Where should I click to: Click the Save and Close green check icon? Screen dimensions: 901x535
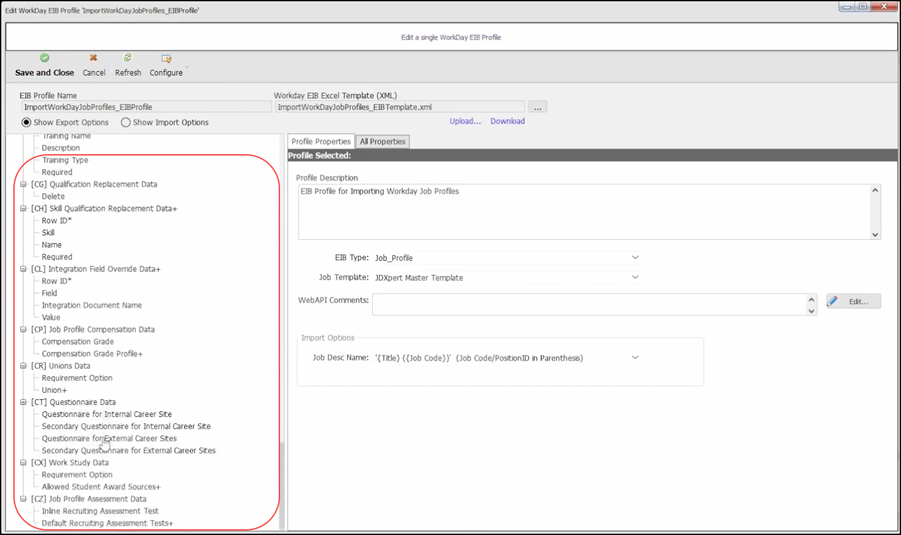(44, 59)
